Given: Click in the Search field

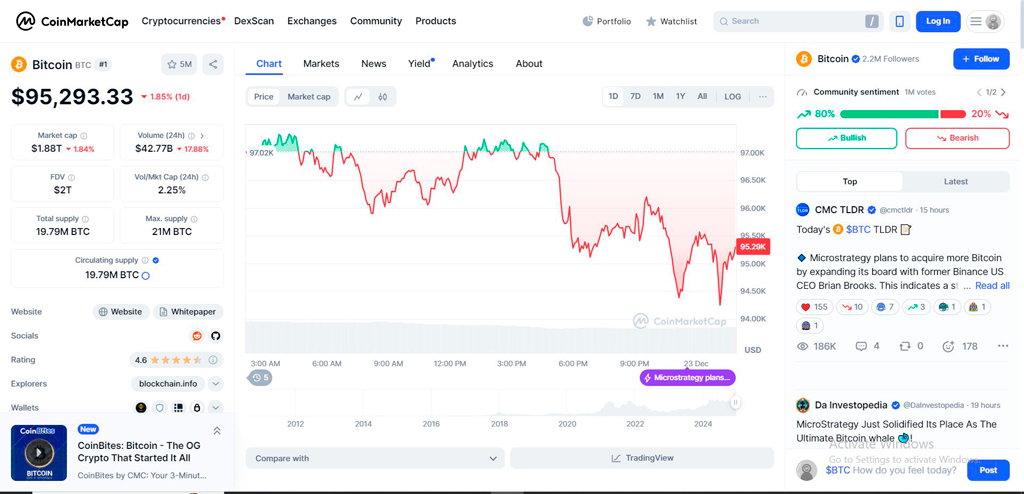Looking at the screenshot, I should pos(798,22).
